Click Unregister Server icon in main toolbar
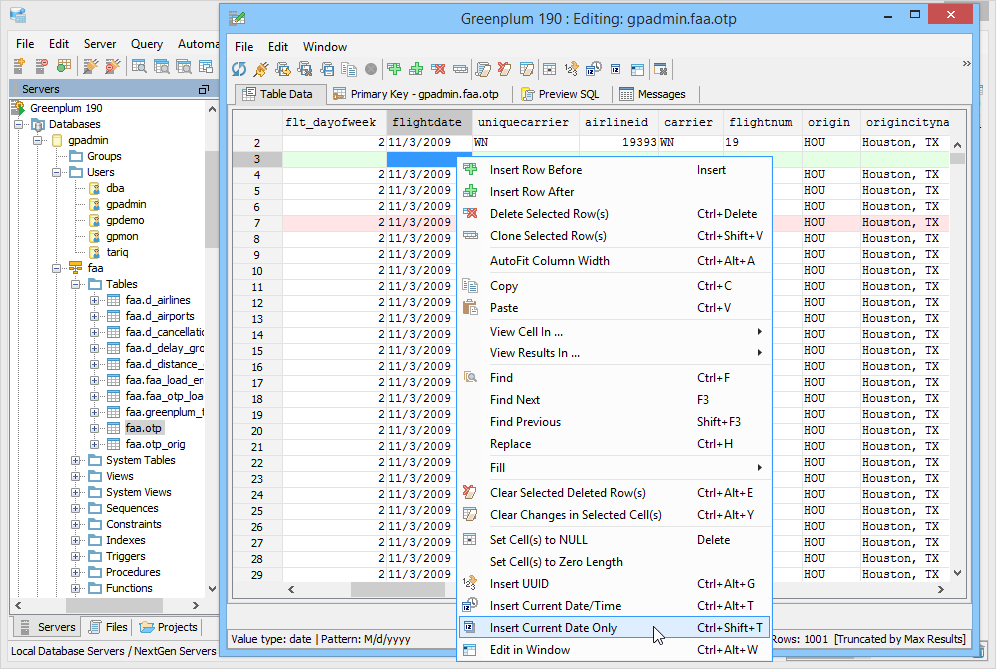This screenshot has height=669, width=996. [x=41, y=65]
